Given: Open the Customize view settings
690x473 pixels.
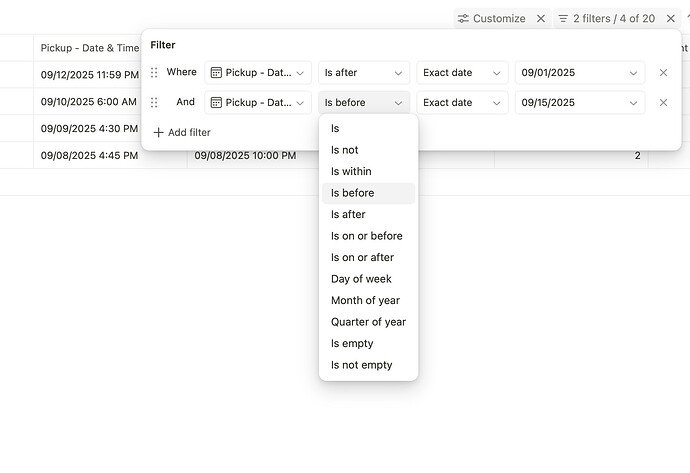Looking at the screenshot, I should (x=491, y=18).
